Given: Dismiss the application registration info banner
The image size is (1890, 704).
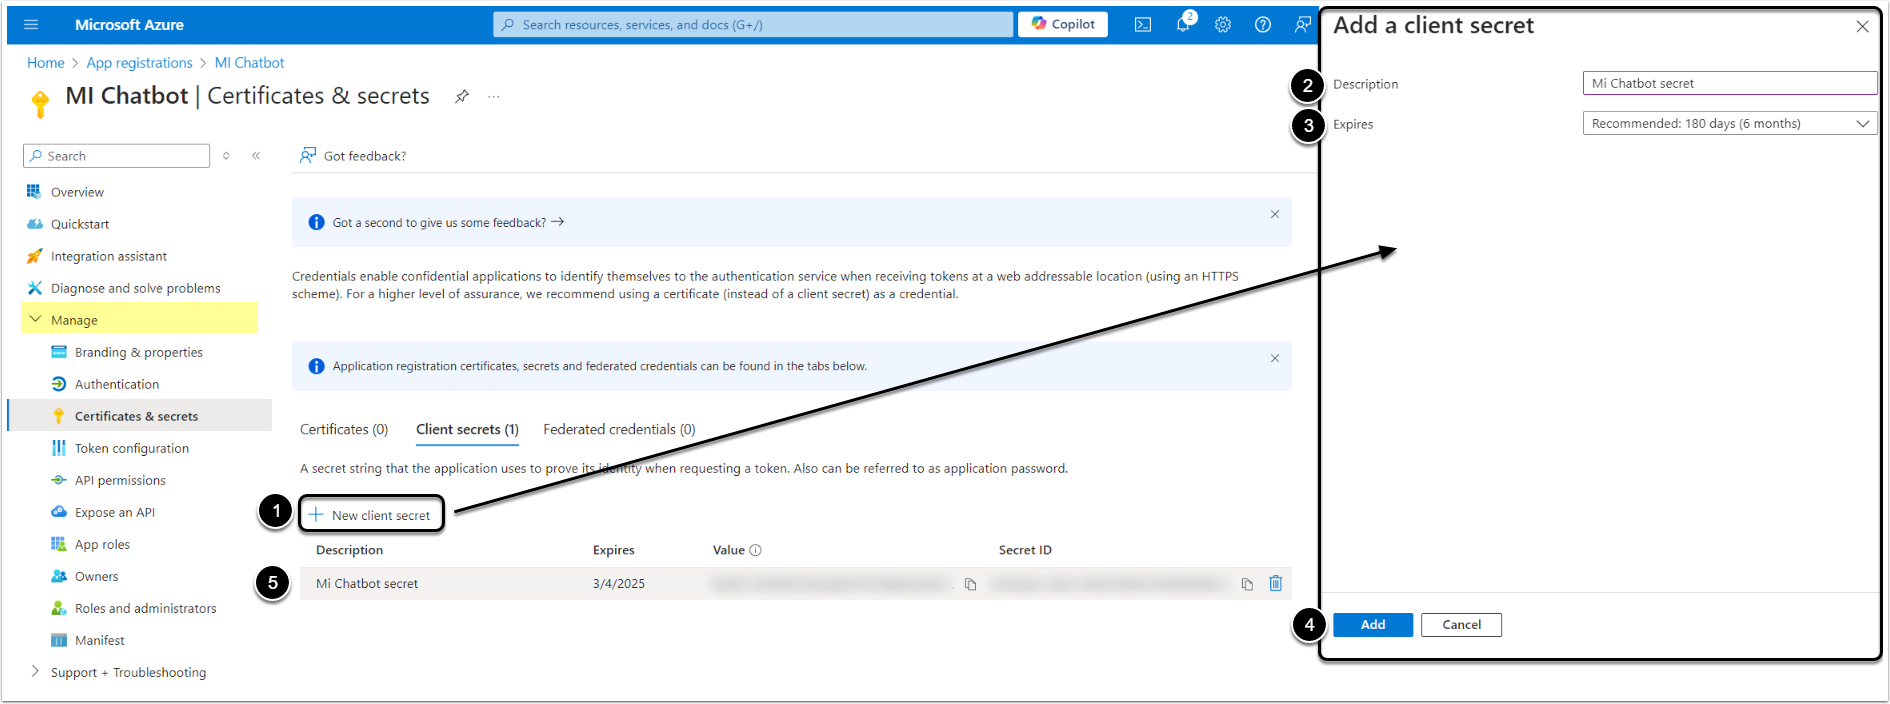Looking at the screenshot, I should 1275,358.
